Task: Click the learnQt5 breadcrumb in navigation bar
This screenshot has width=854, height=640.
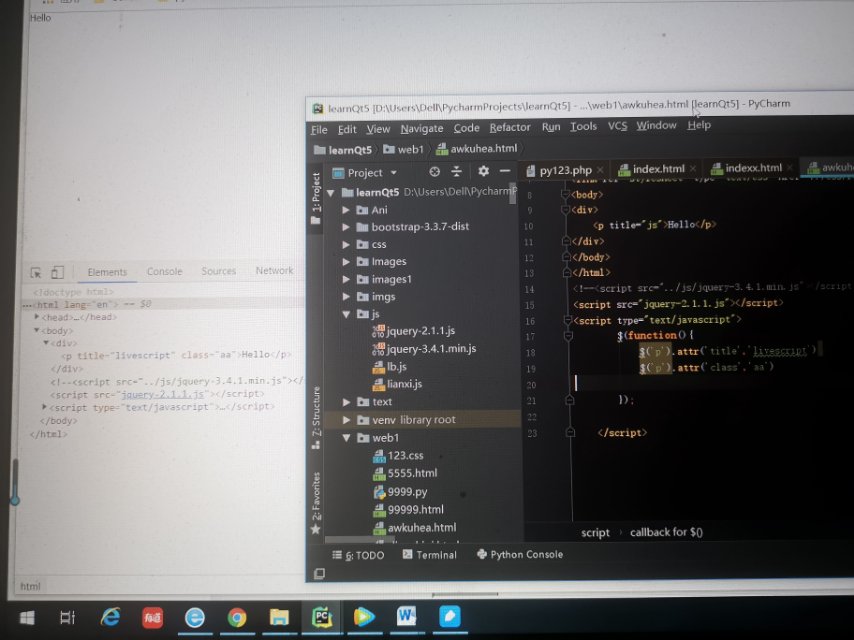Action: click(x=343, y=150)
